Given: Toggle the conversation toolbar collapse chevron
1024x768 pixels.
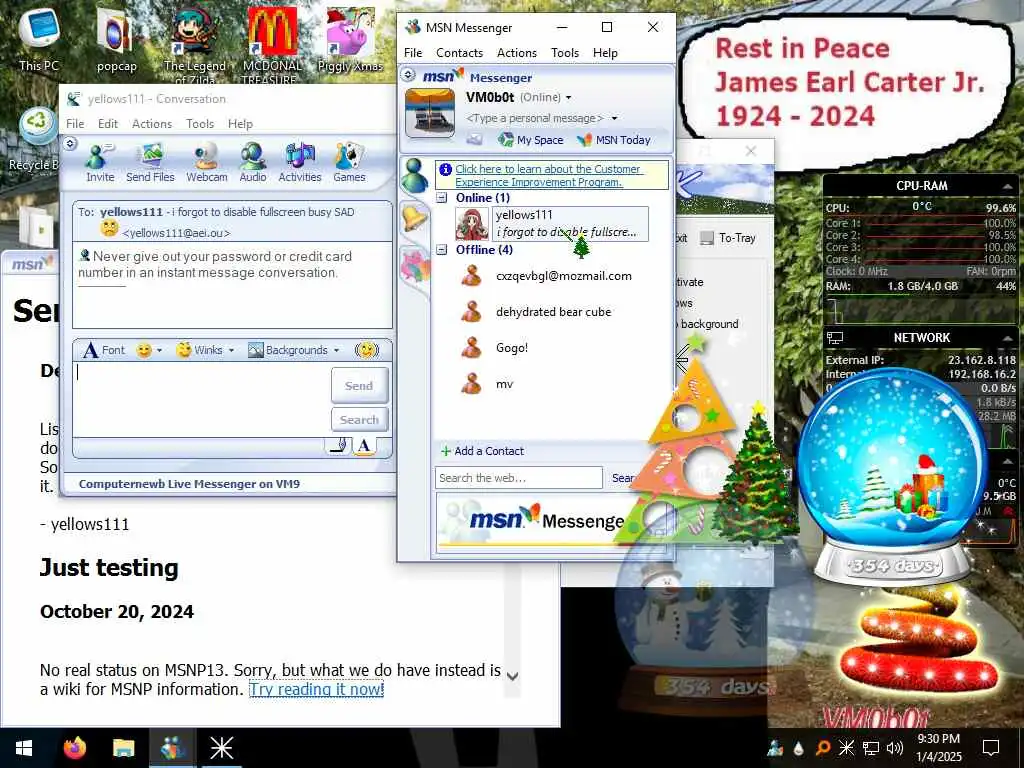Looking at the screenshot, I should coord(70,143).
